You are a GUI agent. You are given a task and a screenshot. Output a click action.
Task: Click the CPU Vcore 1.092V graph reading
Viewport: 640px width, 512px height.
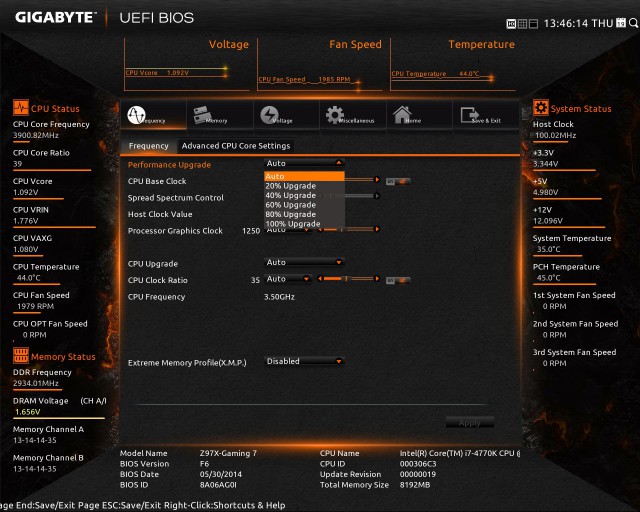click(x=157, y=73)
